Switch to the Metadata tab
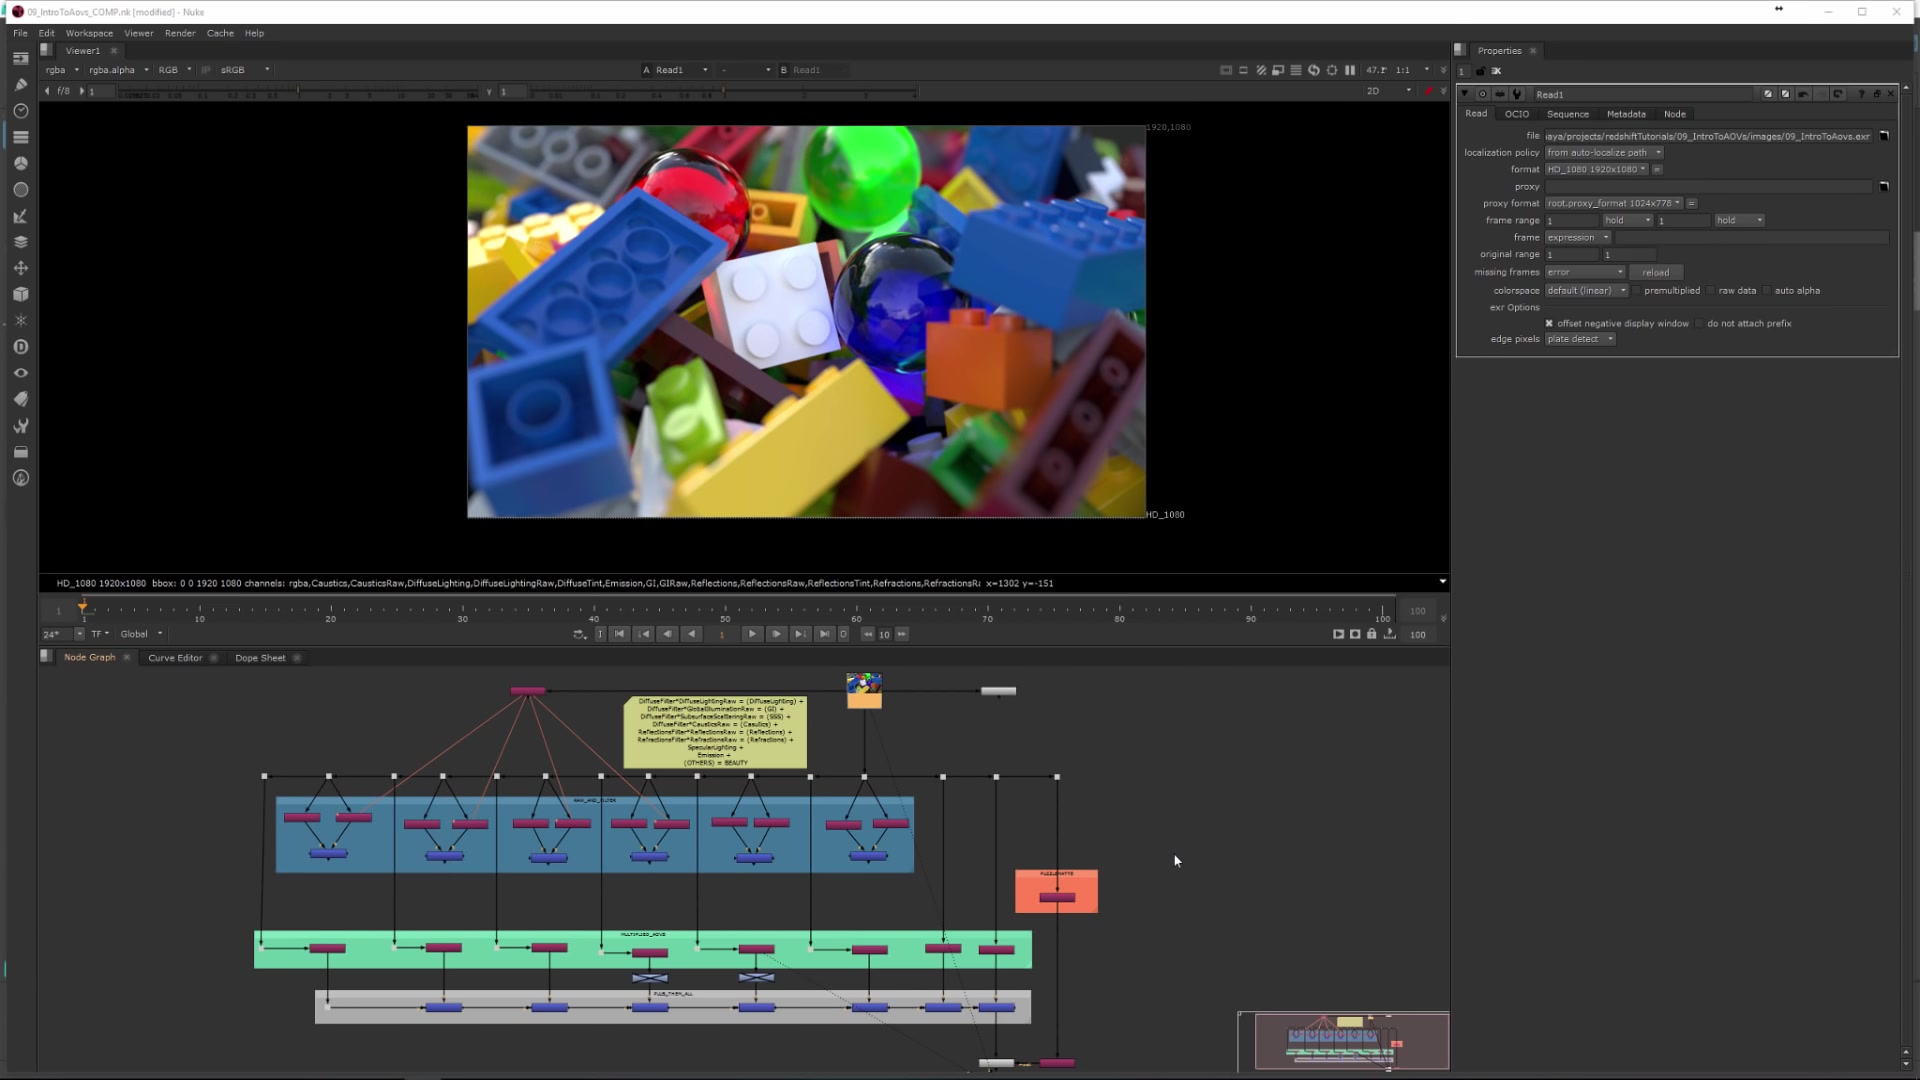Image resolution: width=1920 pixels, height=1080 pixels. 1625,114
